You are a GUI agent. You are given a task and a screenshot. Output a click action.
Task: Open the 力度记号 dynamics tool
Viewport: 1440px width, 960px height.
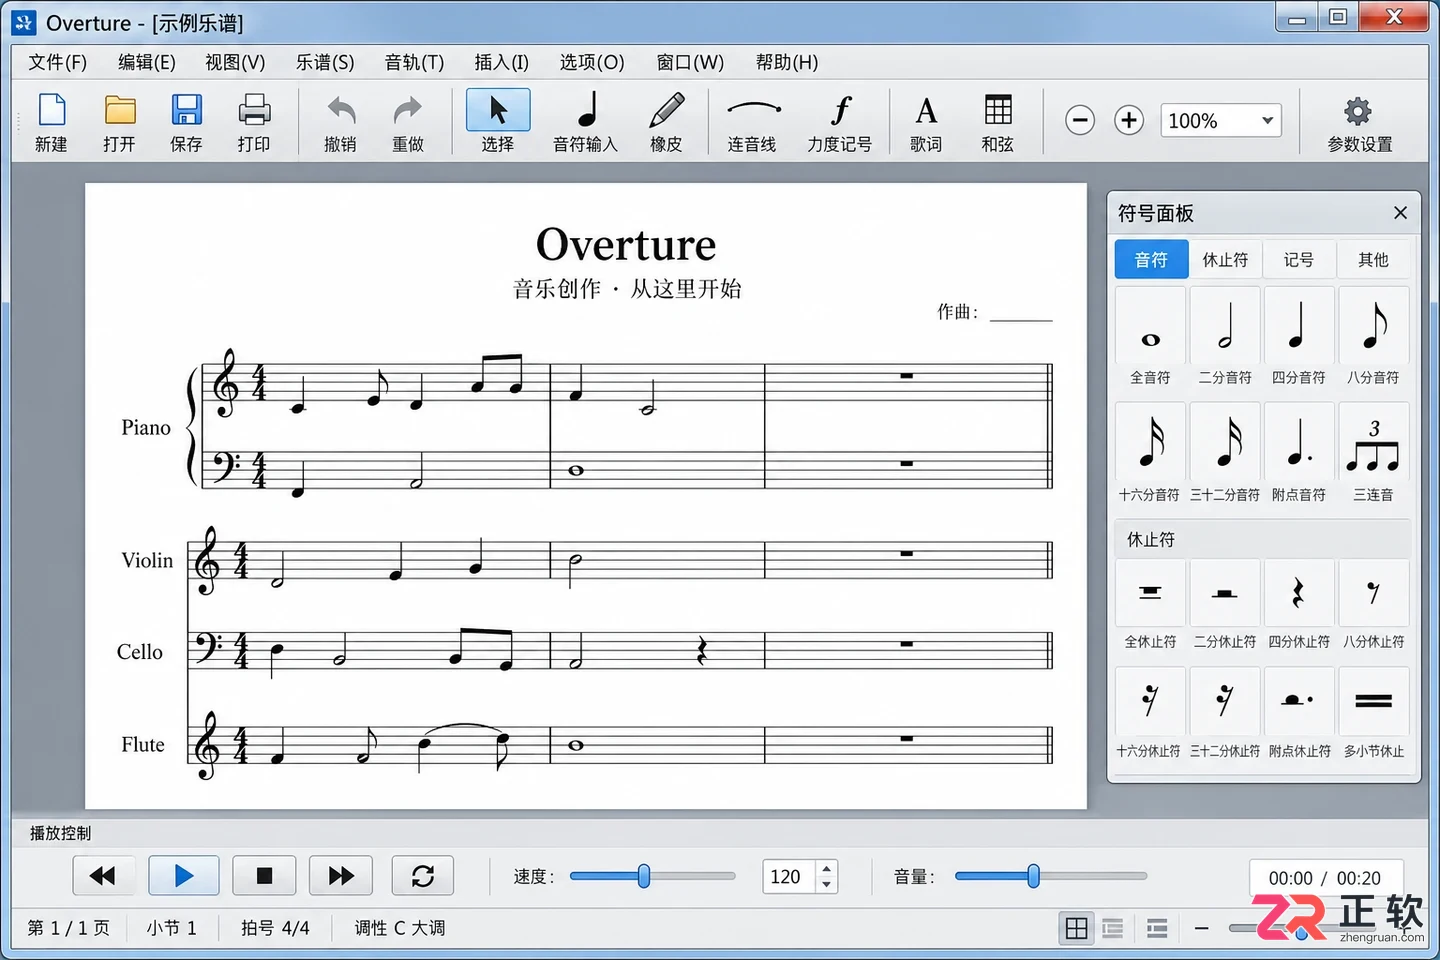(x=840, y=122)
